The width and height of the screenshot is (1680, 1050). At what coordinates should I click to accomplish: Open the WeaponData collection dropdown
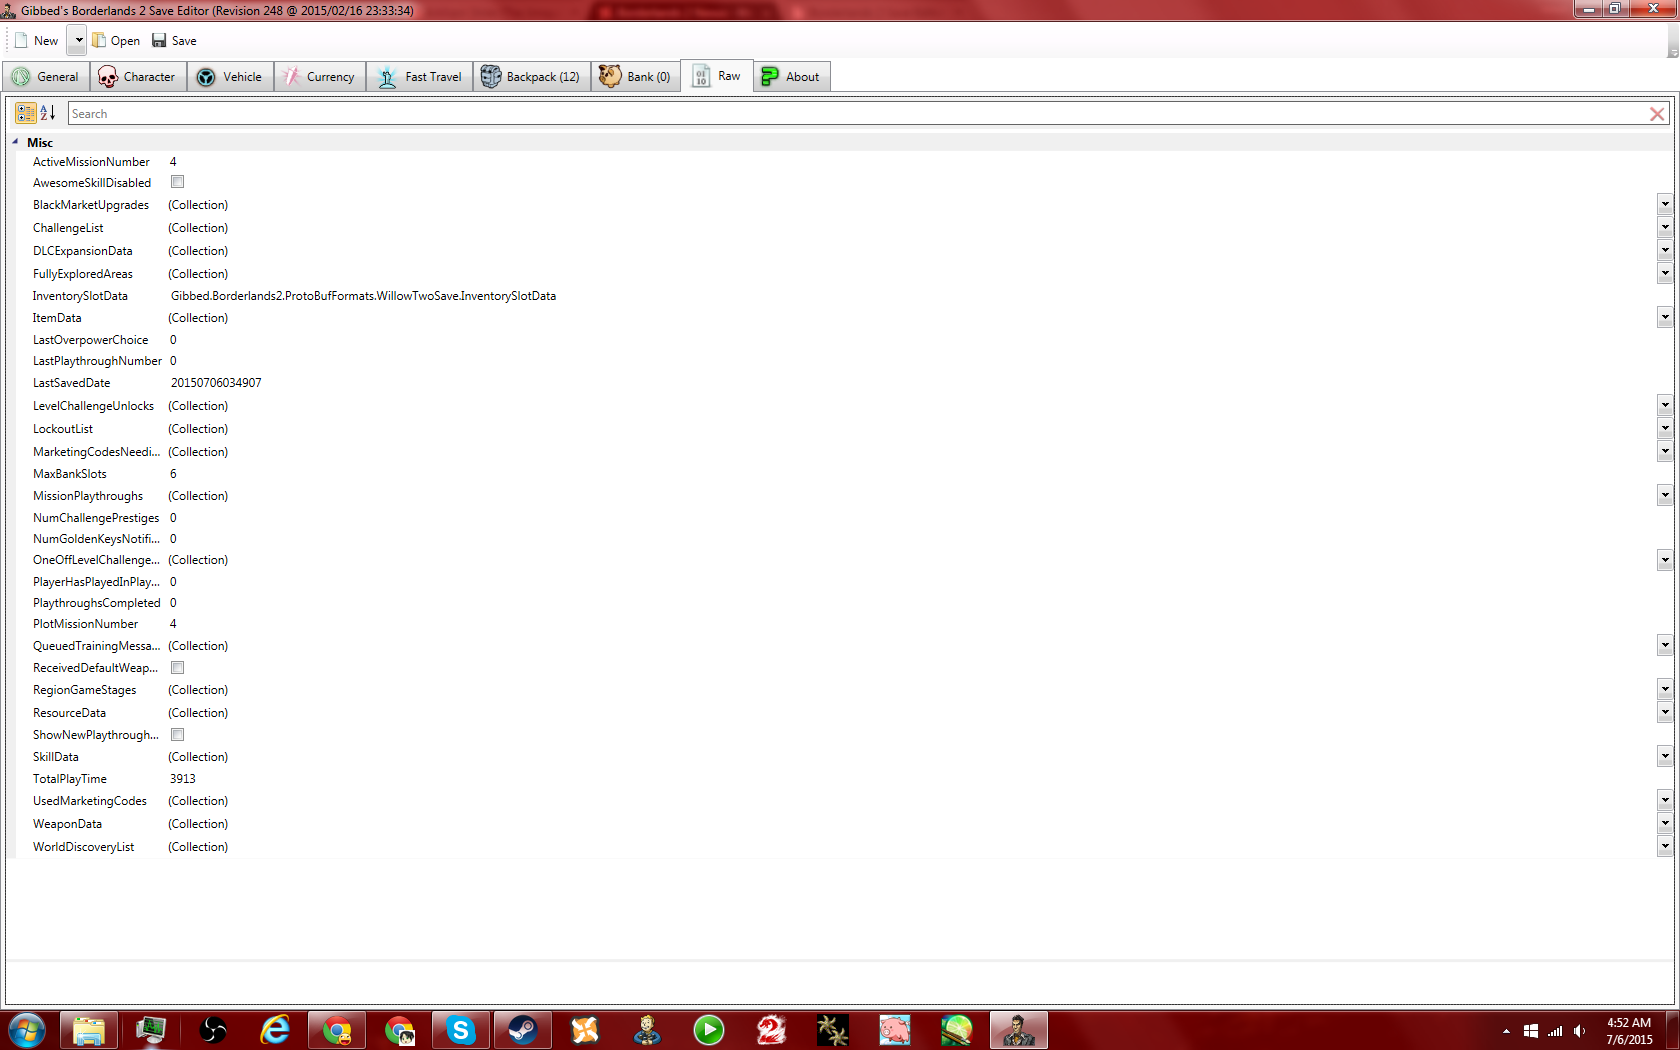1664,824
